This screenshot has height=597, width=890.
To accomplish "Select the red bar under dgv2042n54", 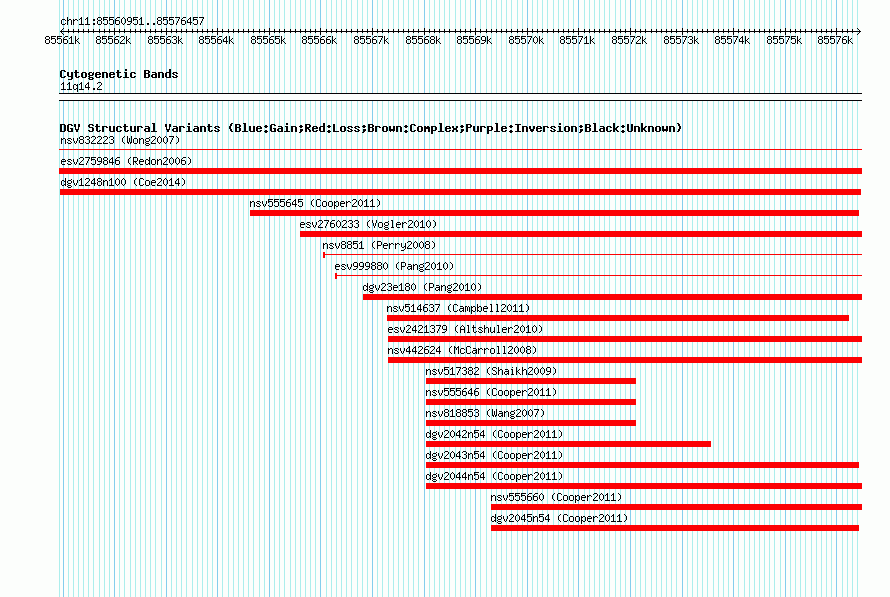I will [x=568, y=444].
